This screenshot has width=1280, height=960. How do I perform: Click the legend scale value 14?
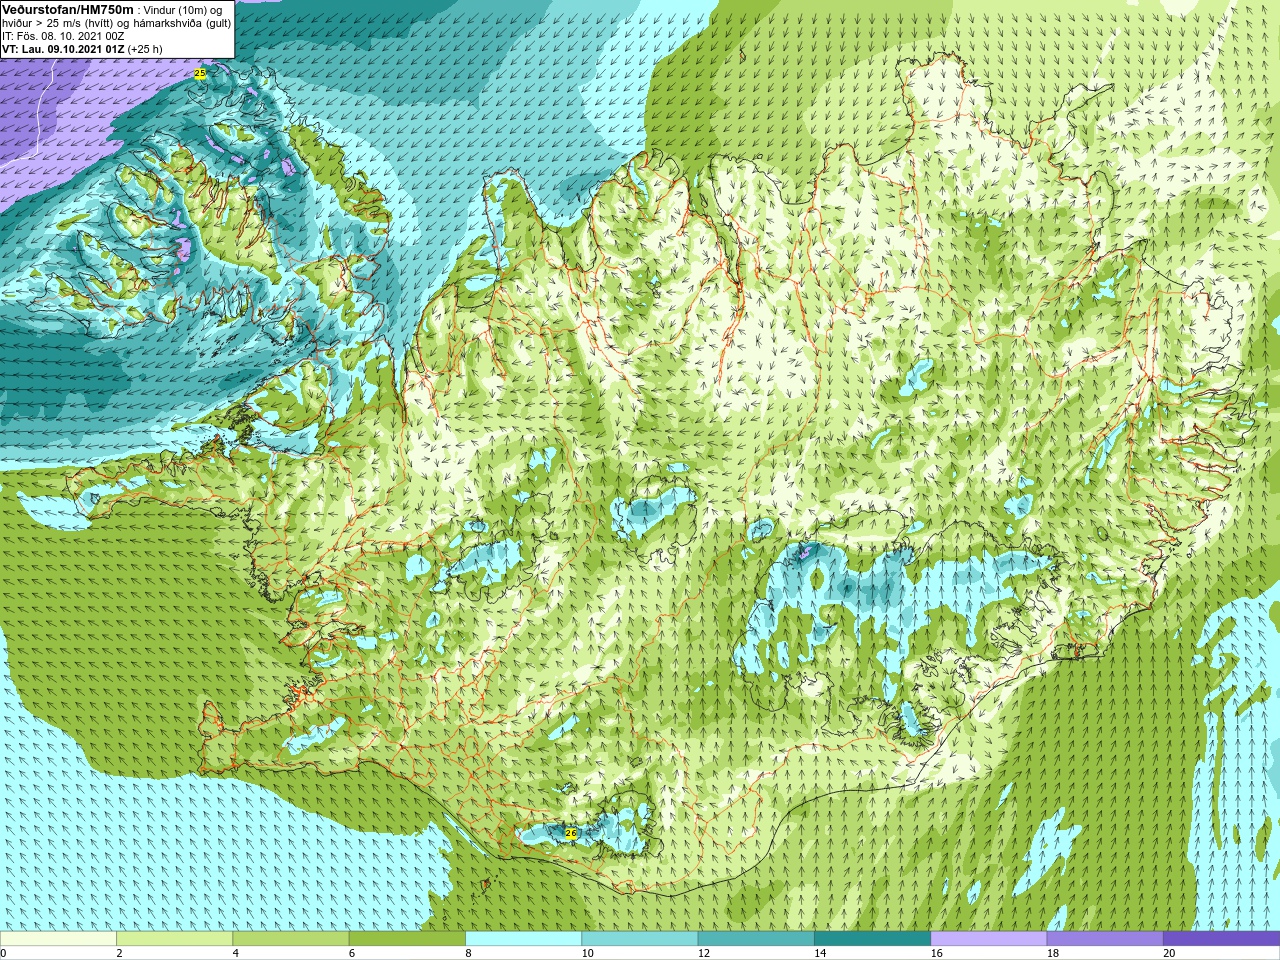click(x=820, y=953)
